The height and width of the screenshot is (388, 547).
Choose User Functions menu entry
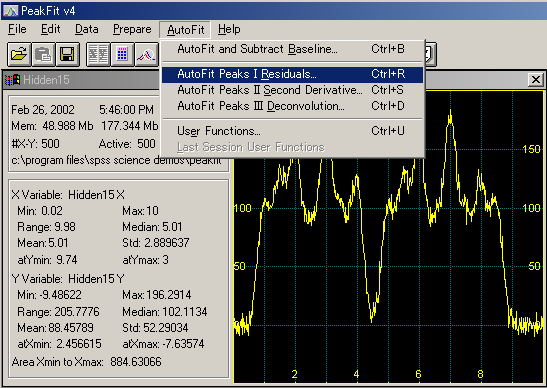292,131
